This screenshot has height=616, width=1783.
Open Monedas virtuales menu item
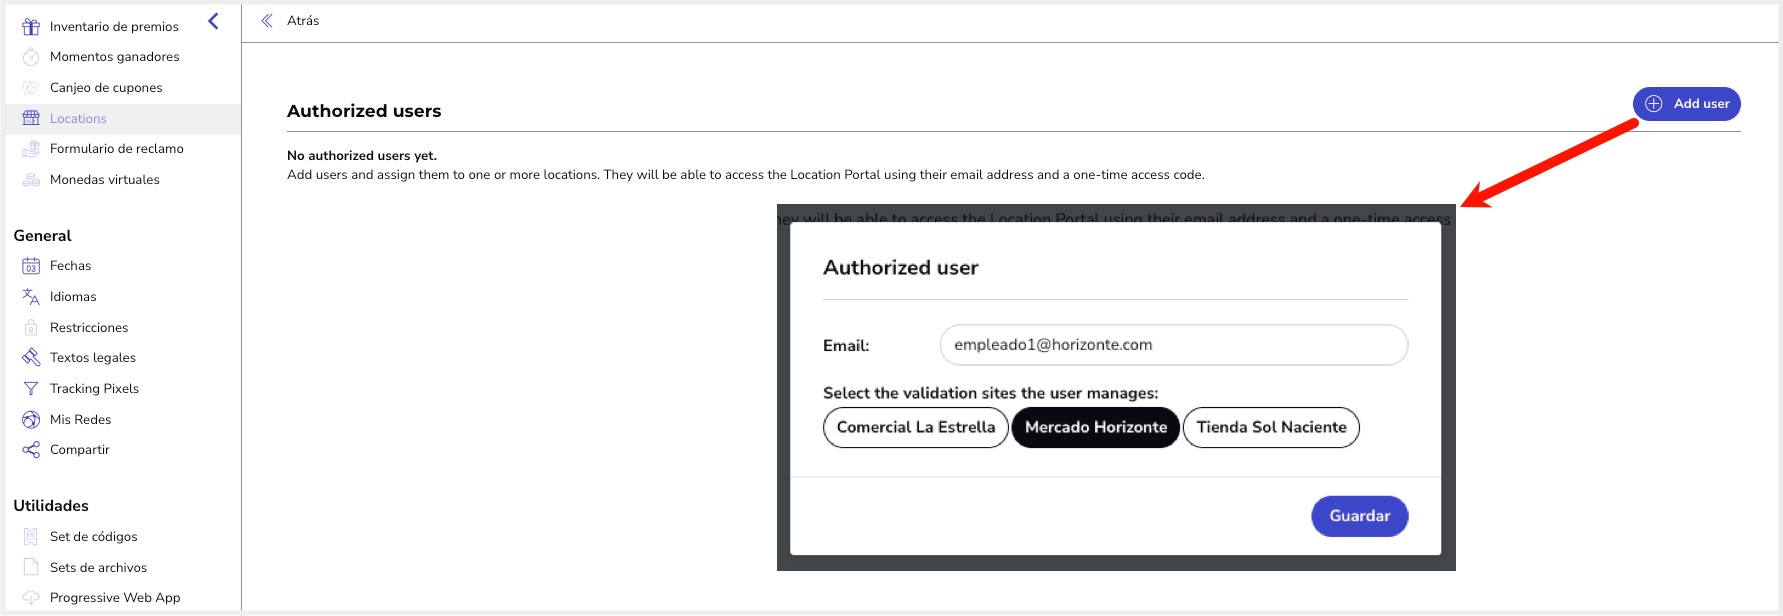[x=105, y=180]
